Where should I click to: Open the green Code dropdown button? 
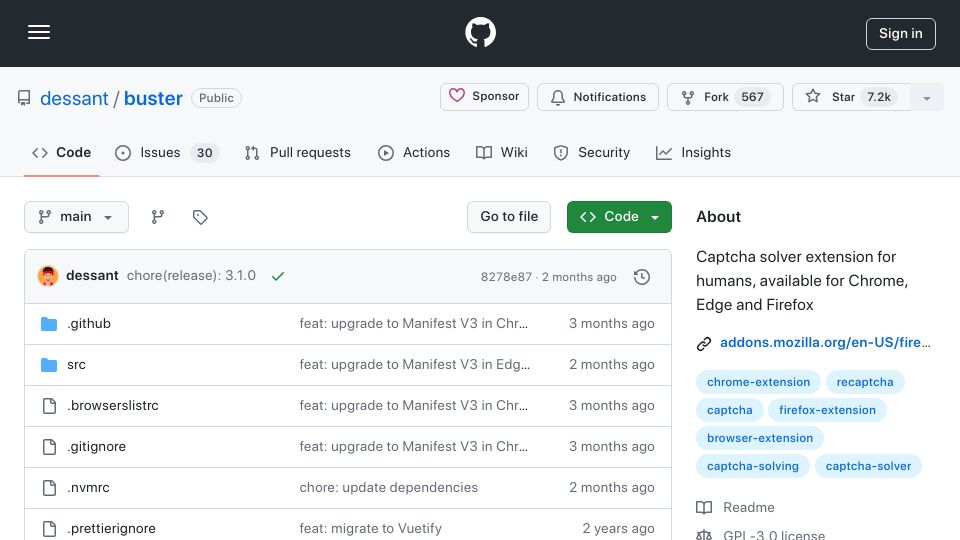619,217
